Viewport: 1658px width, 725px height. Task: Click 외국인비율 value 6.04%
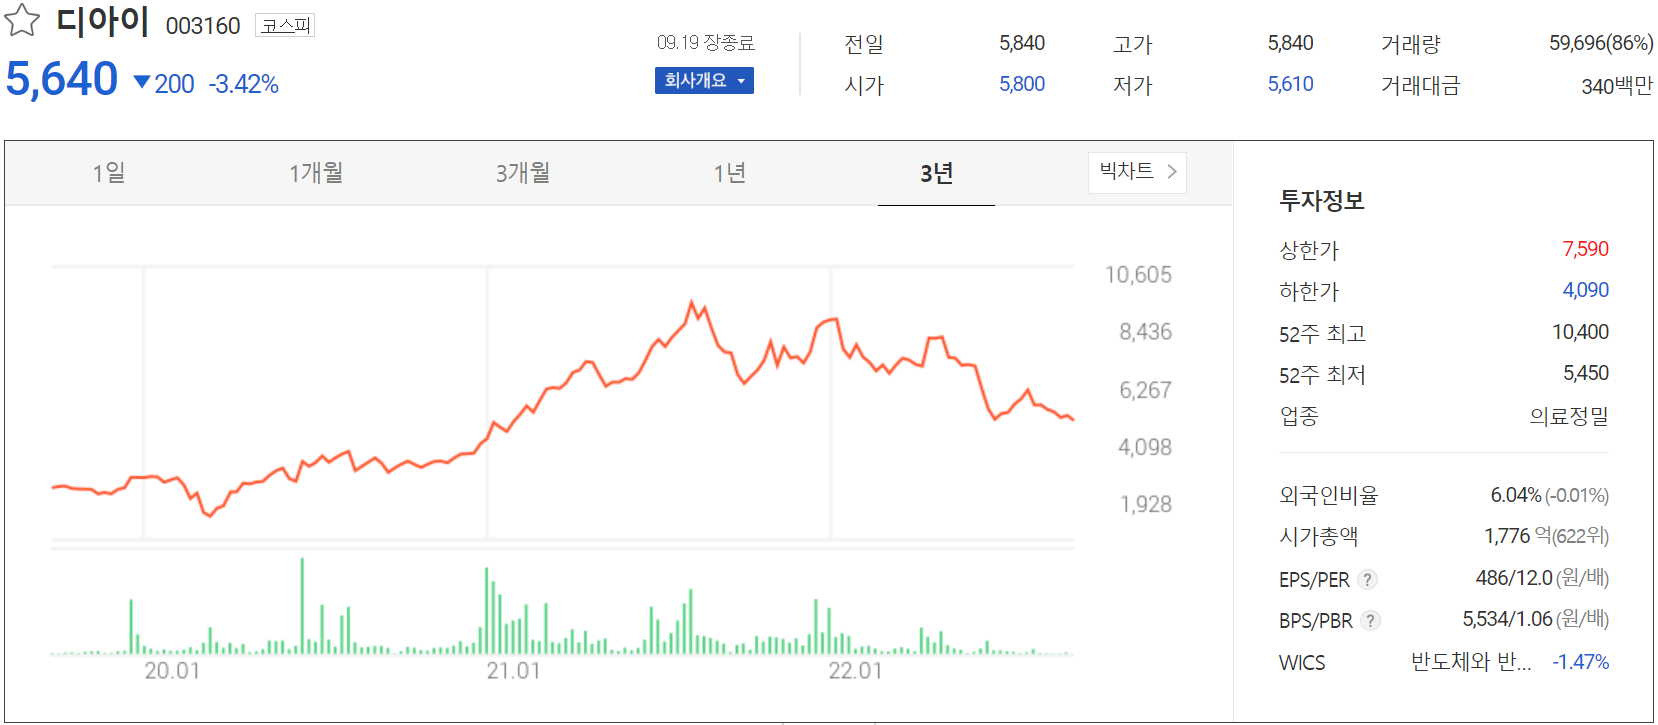click(1516, 495)
